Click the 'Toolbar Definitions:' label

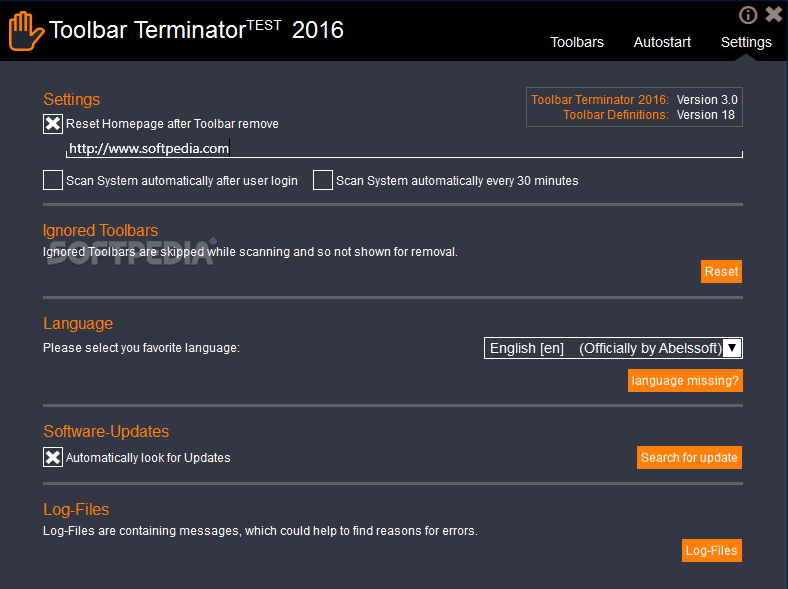[x=616, y=115]
